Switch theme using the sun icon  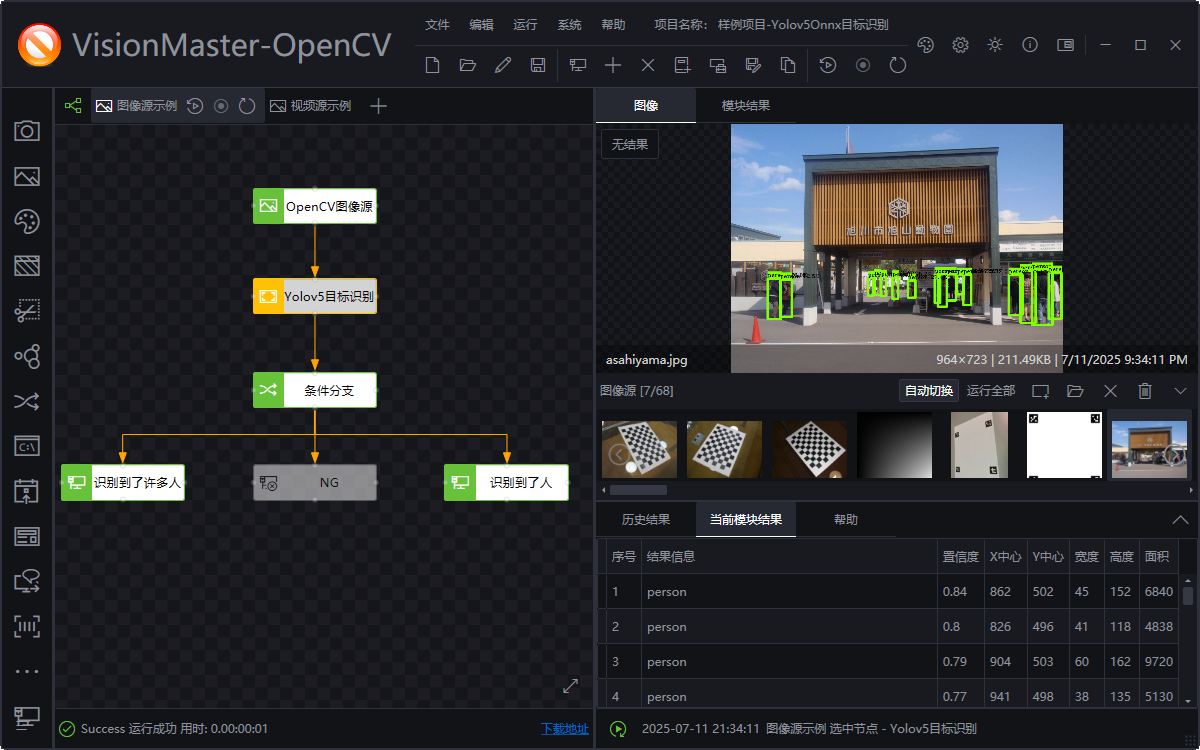(x=994, y=45)
